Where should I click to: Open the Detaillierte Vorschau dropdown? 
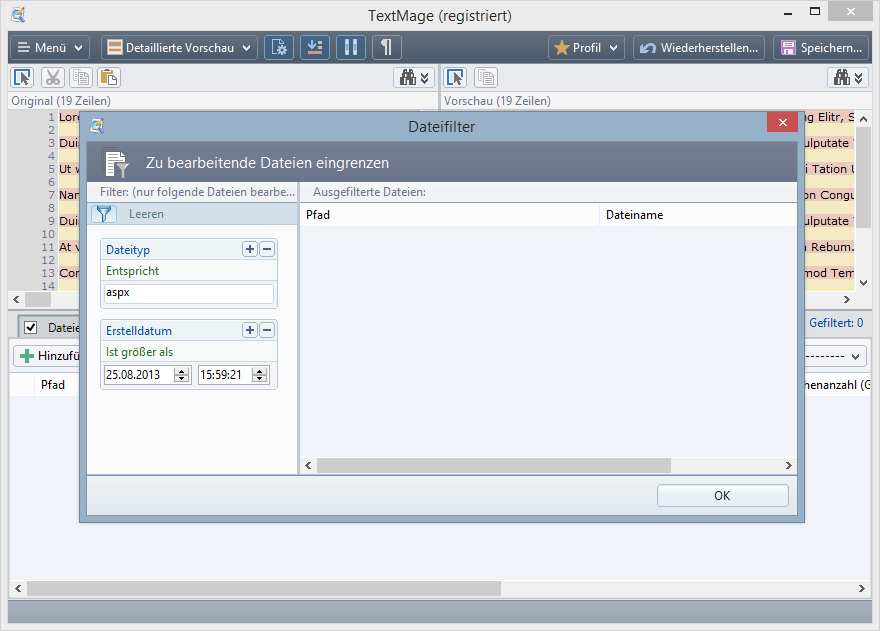click(x=179, y=48)
